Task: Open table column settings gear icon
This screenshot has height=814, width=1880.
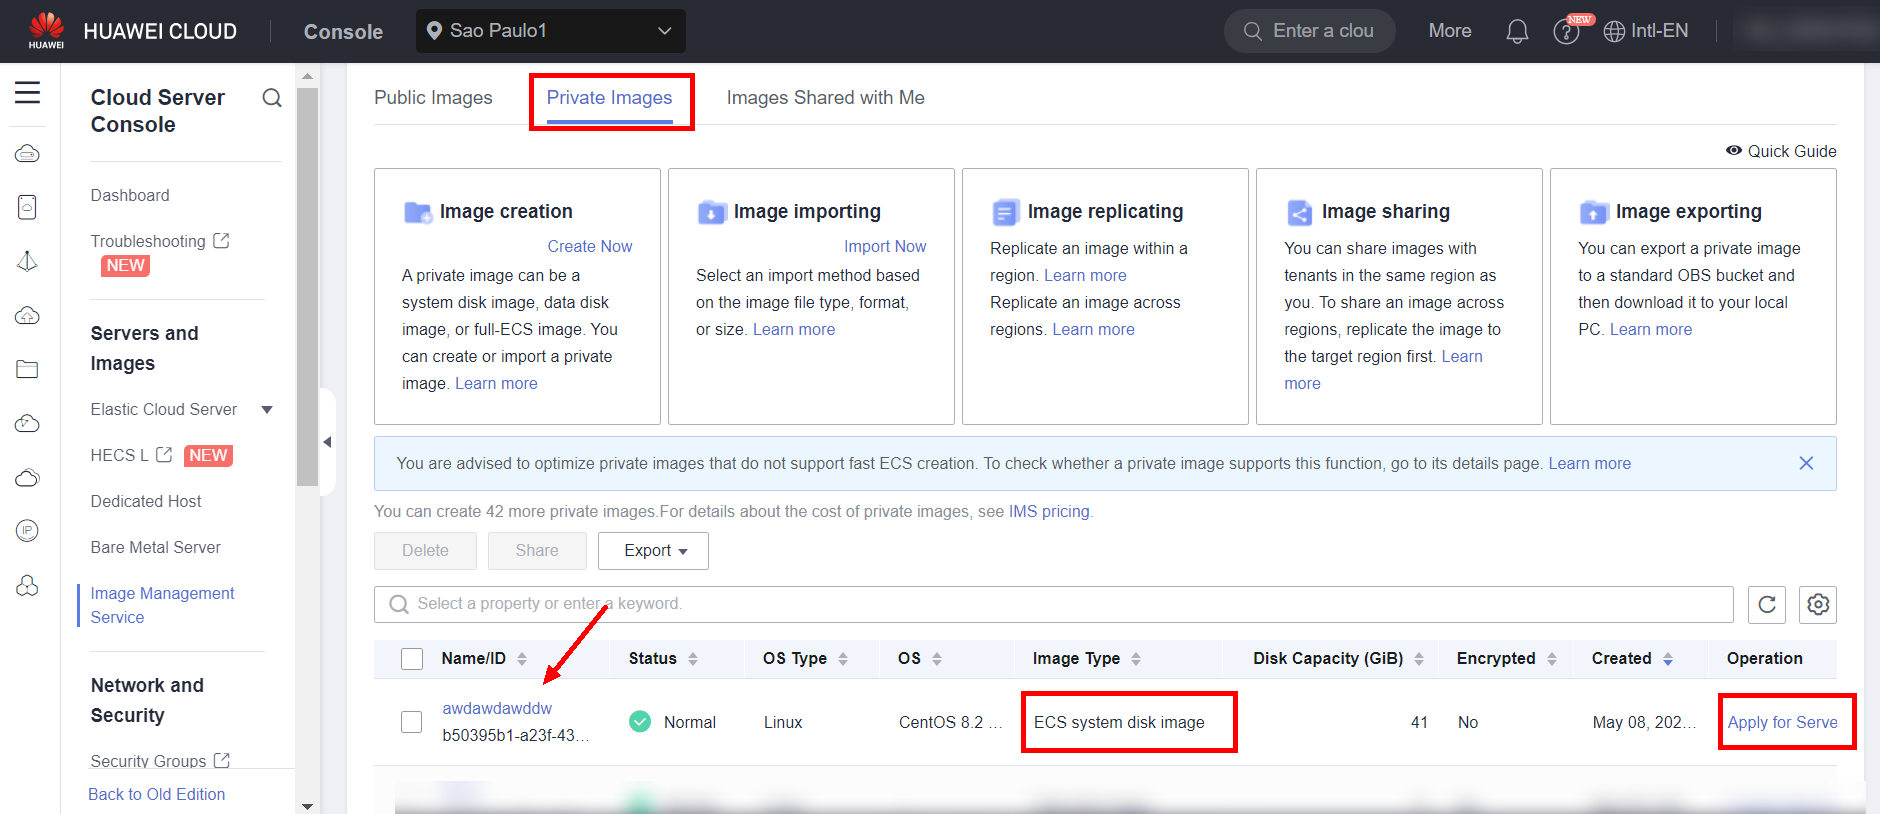Action: click(1818, 604)
